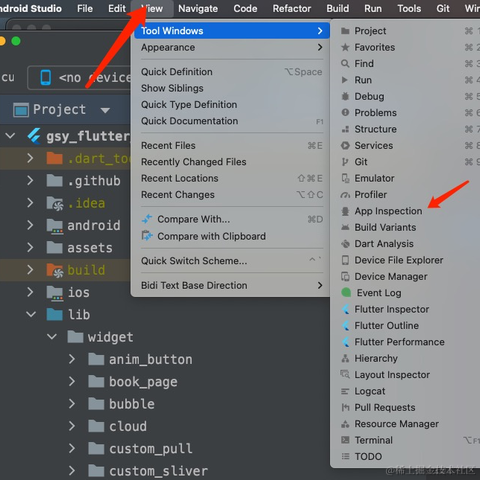Click the Resource Manager icon
The height and width of the screenshot is (480, 480).
tap(345, 424)
